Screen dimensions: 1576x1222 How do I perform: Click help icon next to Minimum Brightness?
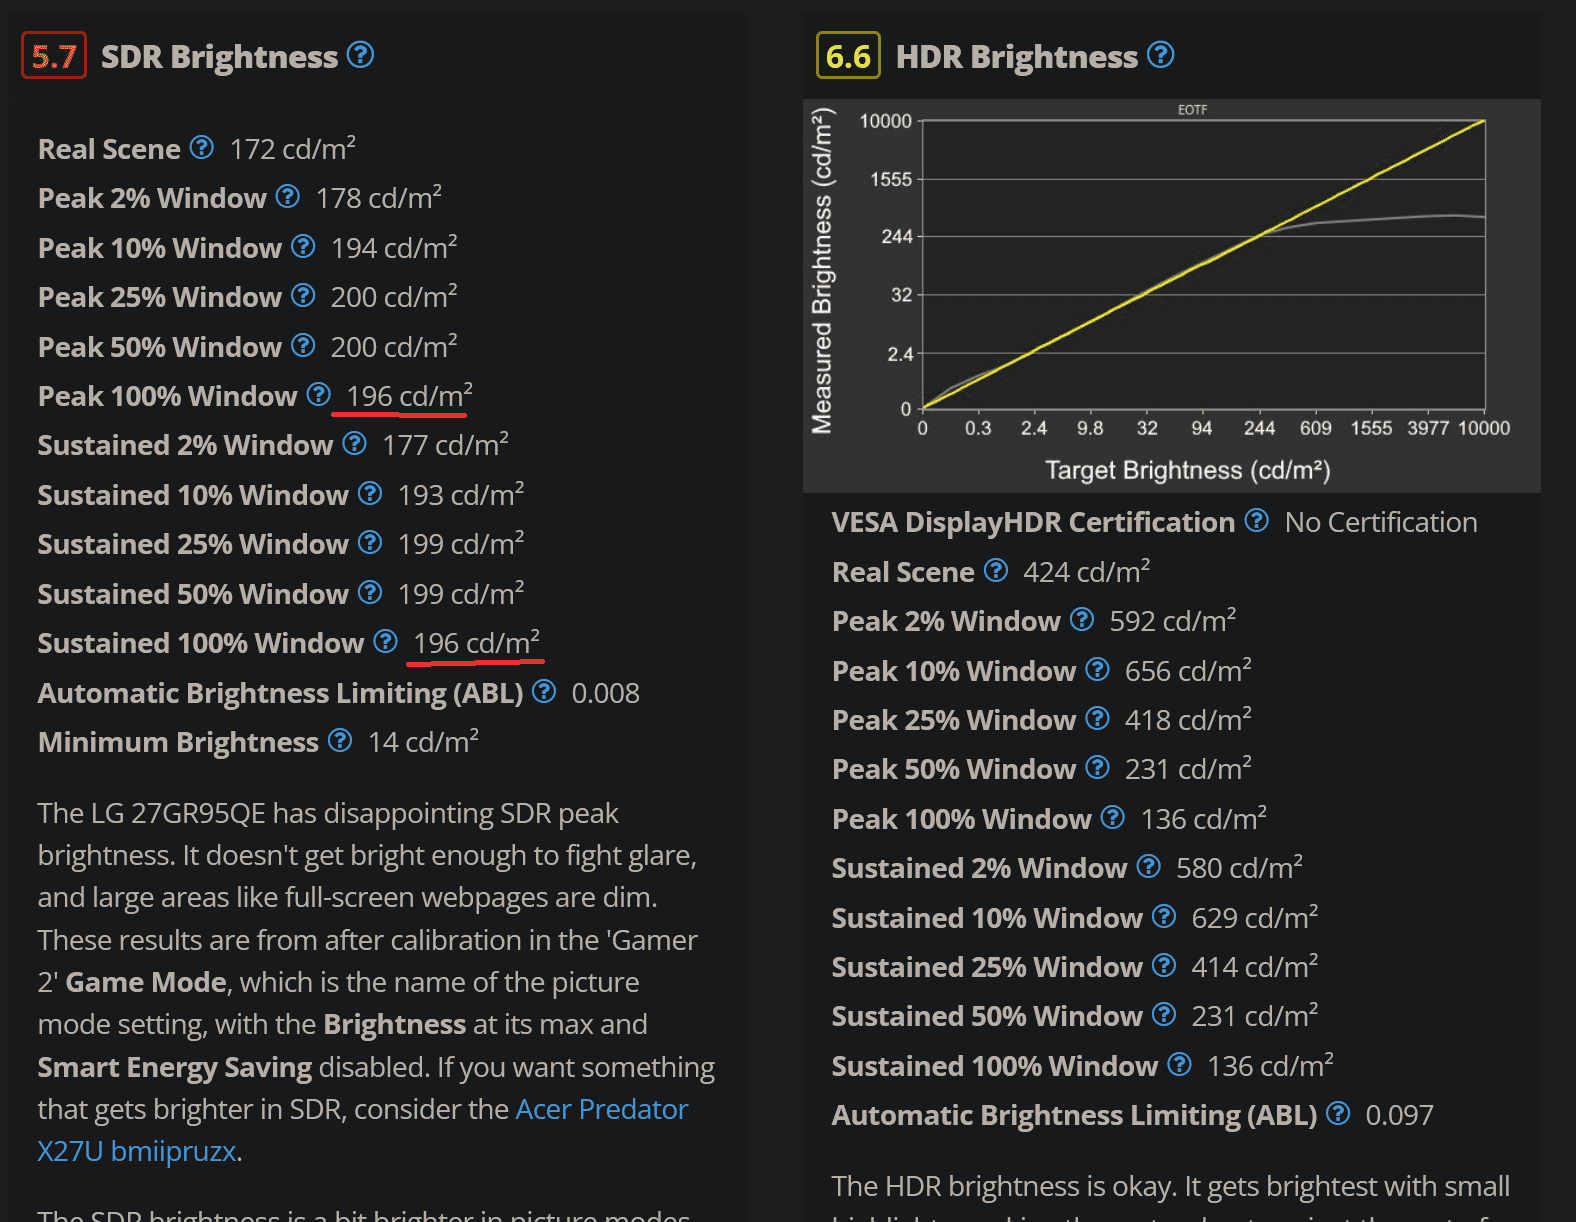(340, 741)
